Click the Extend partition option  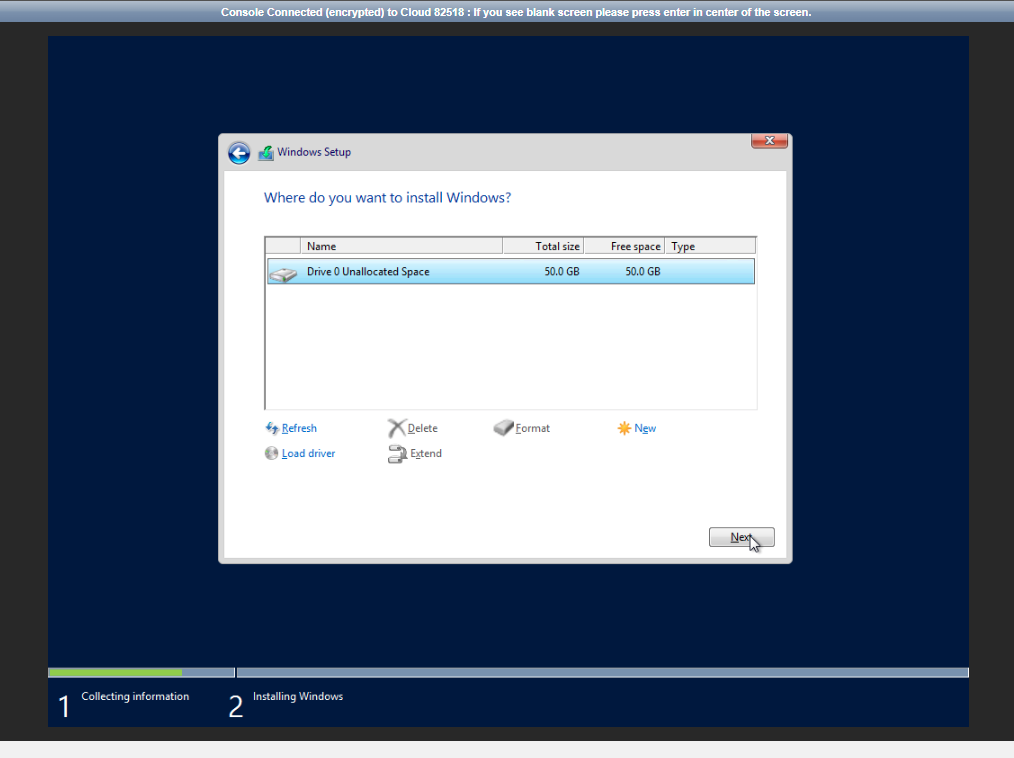pos(426,453)
